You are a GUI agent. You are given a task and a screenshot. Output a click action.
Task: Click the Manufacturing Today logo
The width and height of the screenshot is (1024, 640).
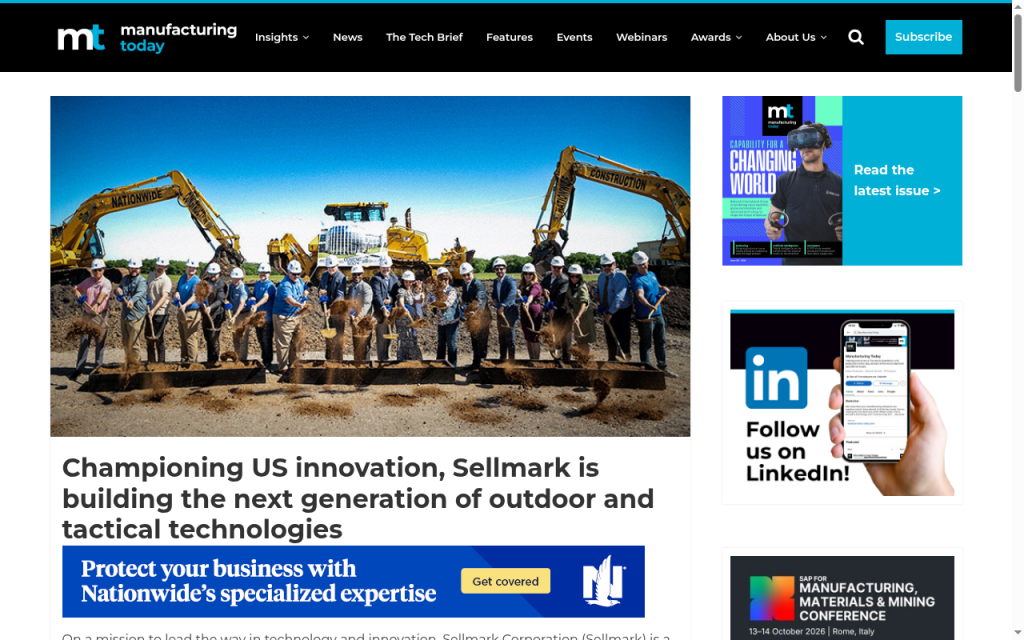tap(147, 37)
